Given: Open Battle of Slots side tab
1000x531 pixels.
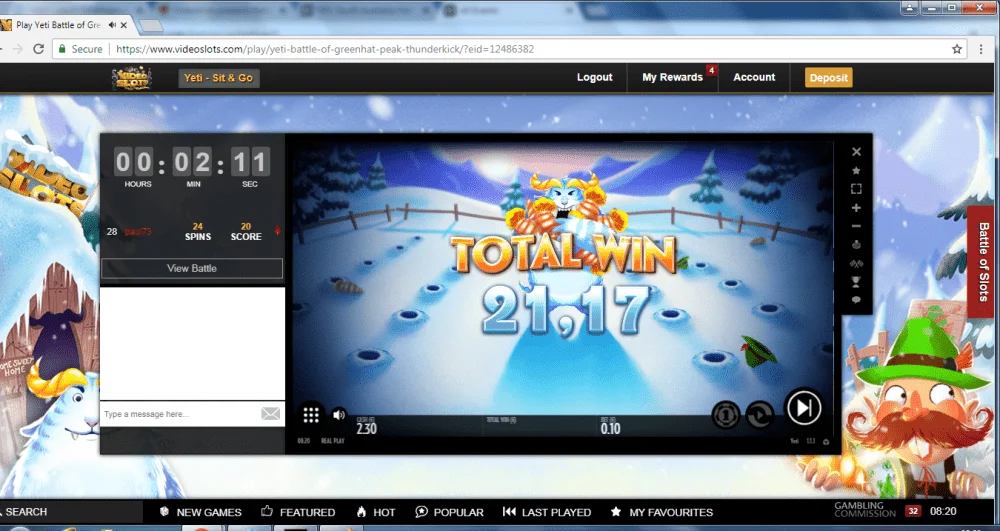Looking at the screenshot, I should tap(983, 261).
